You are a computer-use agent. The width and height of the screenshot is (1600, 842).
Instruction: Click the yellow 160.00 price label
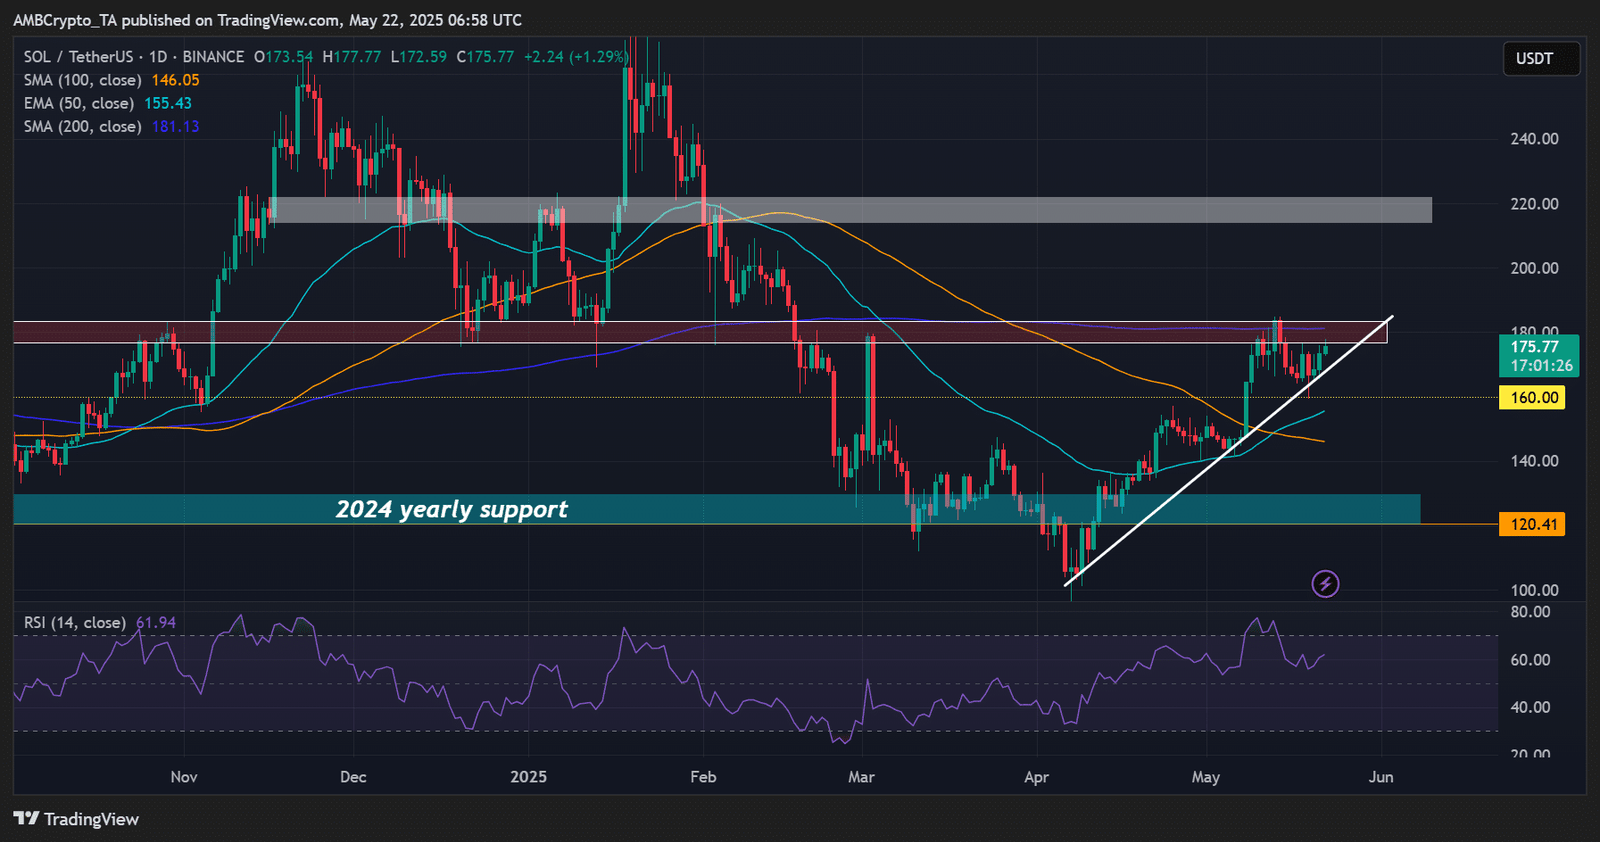click(1533, 398)
